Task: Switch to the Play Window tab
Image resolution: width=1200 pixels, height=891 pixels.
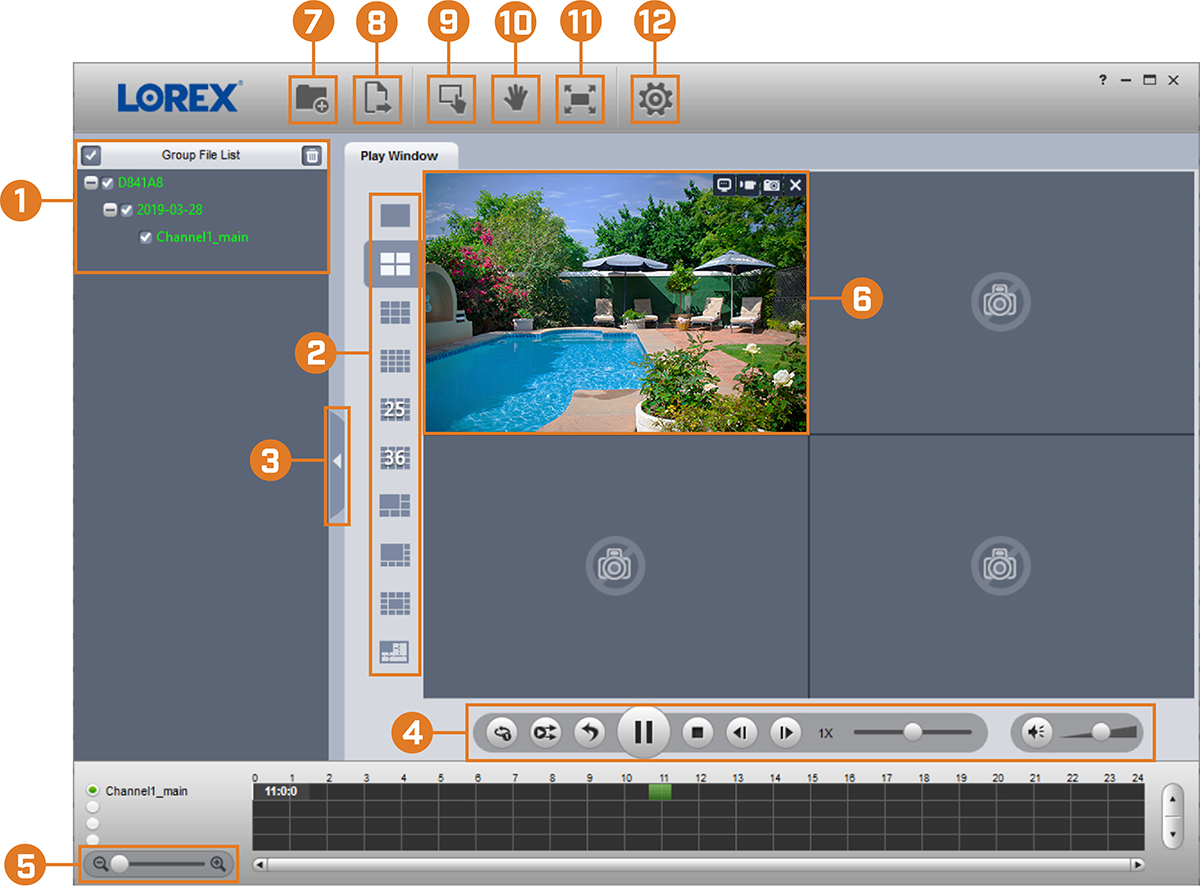Action: [x=399, y=156]
